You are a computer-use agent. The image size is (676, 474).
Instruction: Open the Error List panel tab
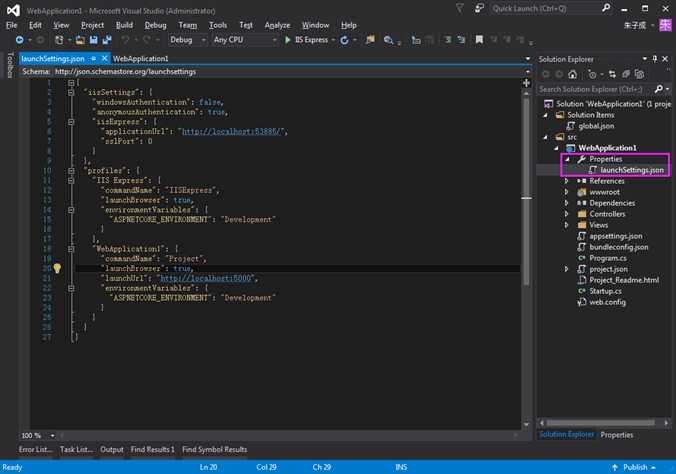pos(35,449)
